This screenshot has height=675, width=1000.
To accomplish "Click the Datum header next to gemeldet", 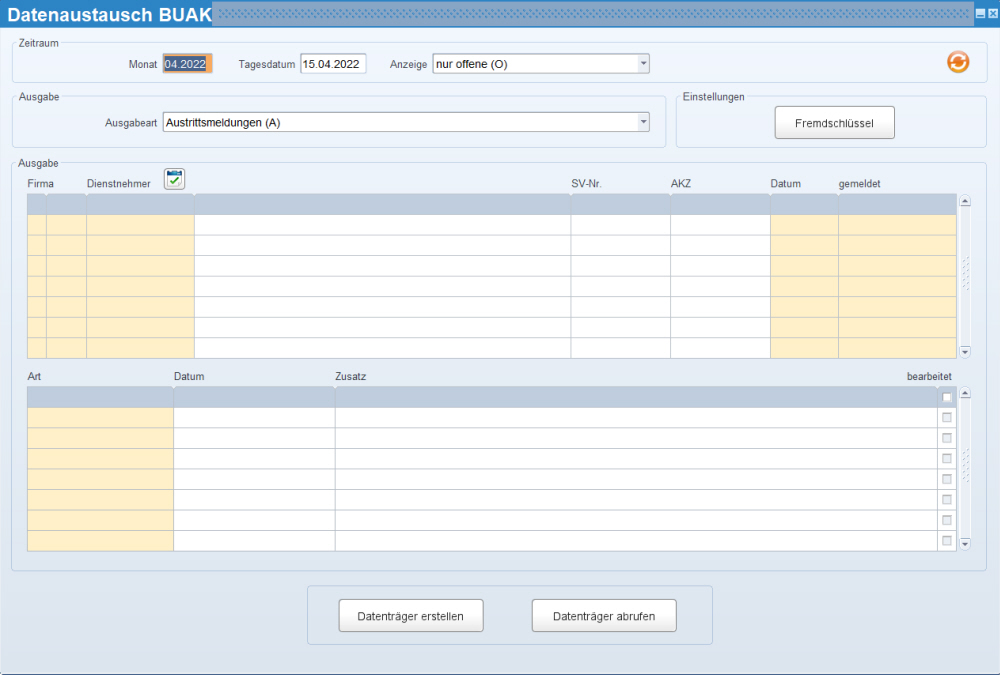I will tap(785, 184).
